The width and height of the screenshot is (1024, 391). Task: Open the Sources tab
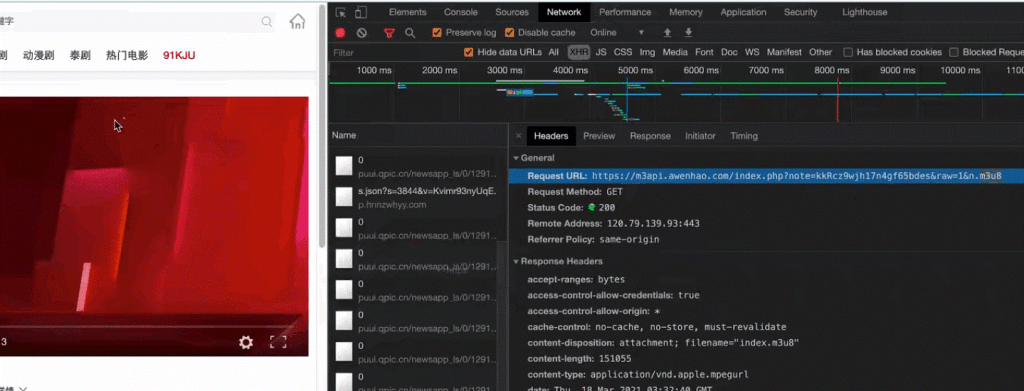pos(512,12)
